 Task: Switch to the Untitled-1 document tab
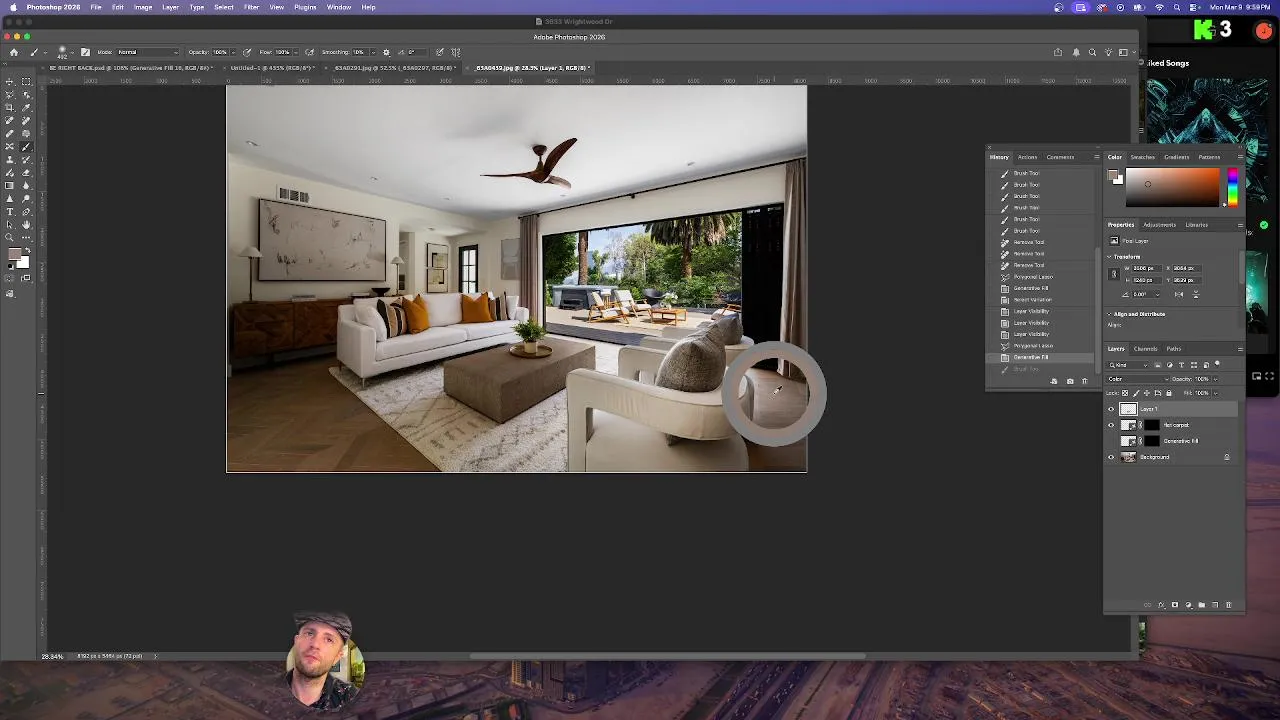tap(272, 68)
